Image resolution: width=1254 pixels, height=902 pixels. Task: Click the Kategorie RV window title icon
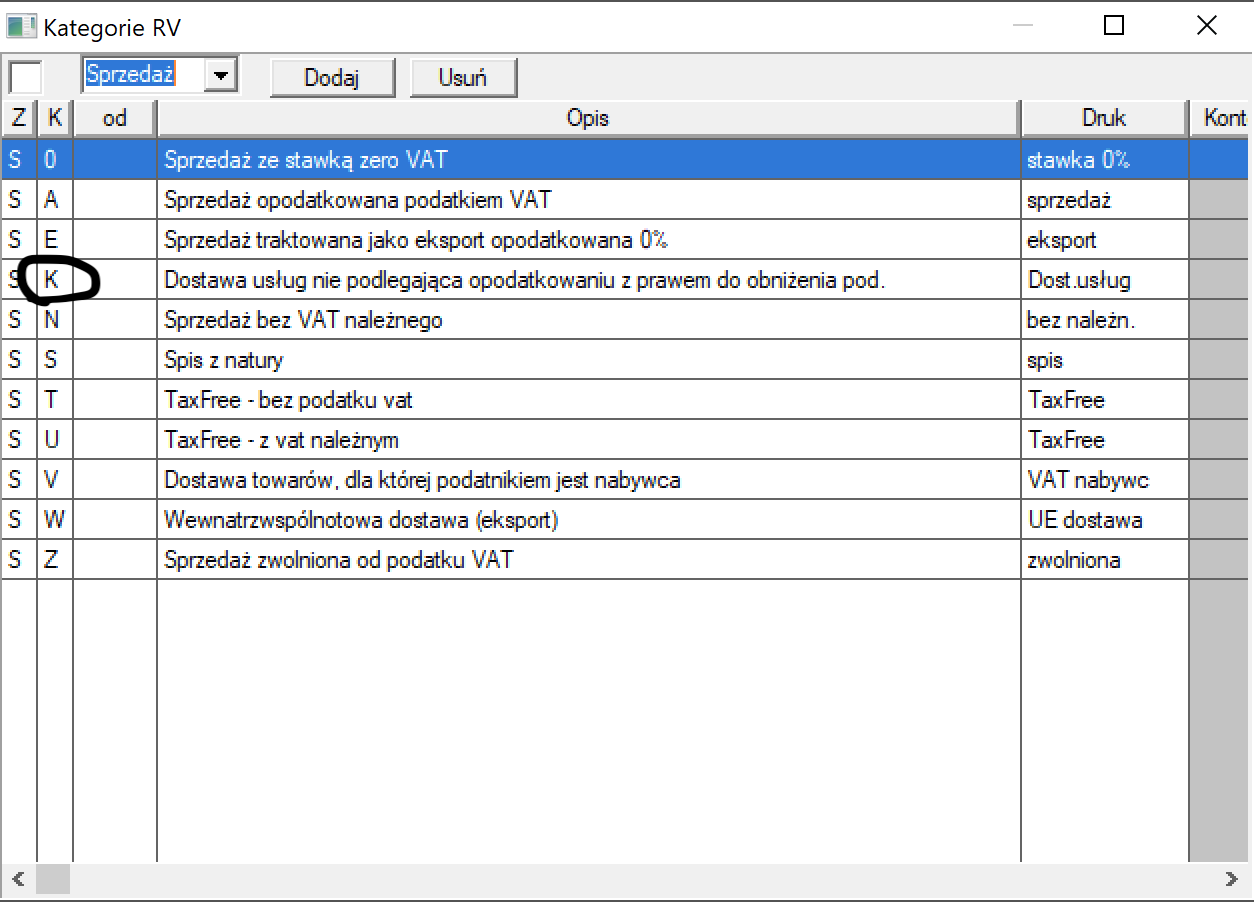coord(22,27)
